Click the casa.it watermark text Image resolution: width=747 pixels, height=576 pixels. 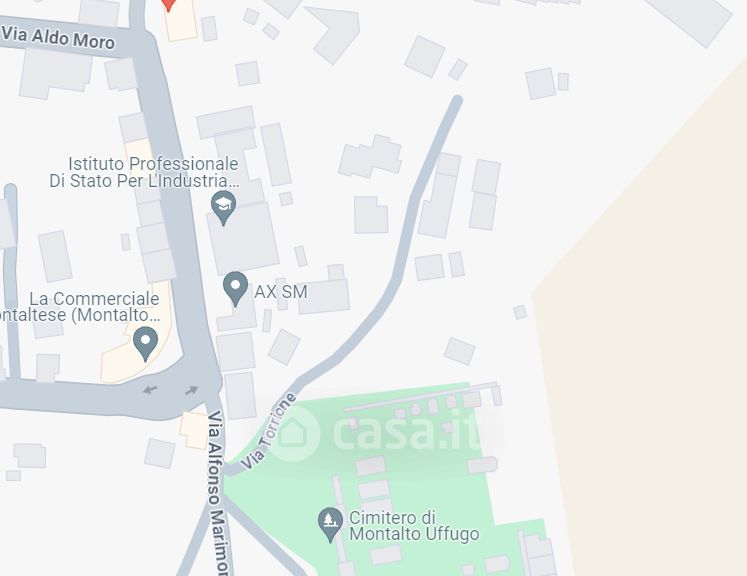(x=409, y=434)
